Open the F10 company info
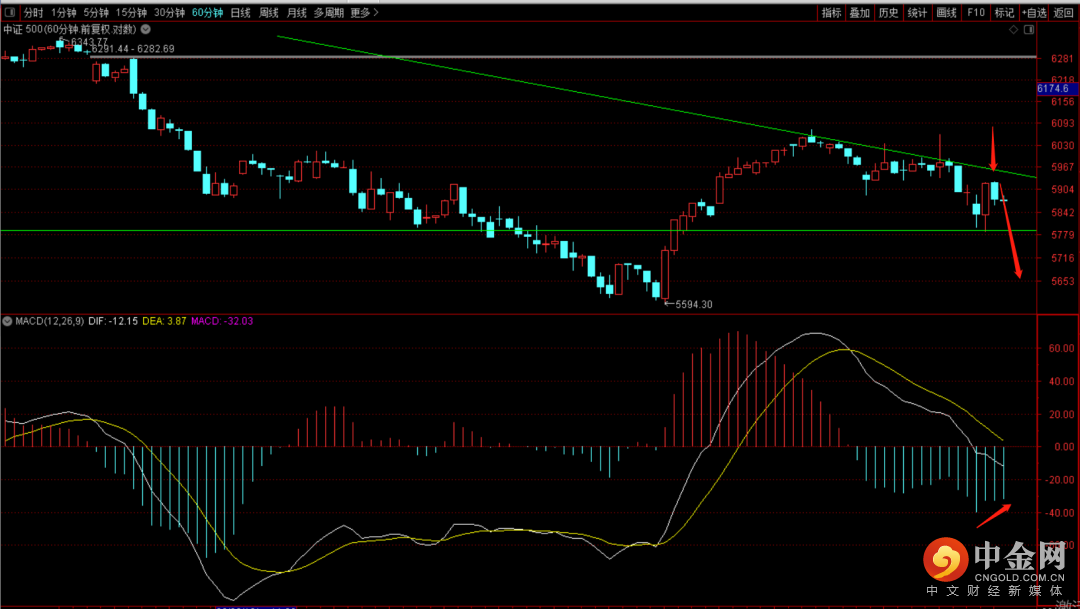The height and width of the screenshot is (609, 1080). click(x=976, y=13)
